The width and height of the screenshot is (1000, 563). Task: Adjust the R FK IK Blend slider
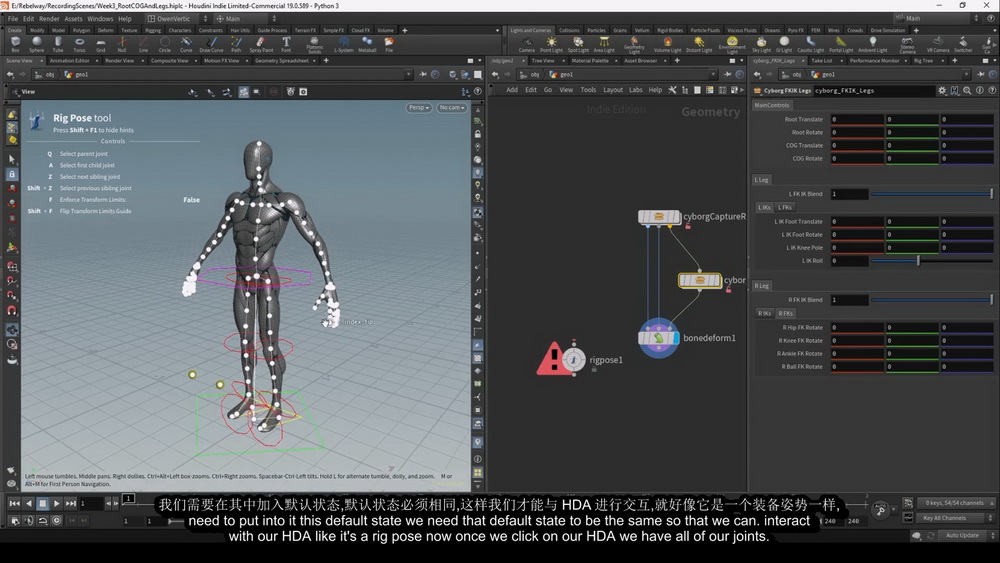[x=932, y=300]
